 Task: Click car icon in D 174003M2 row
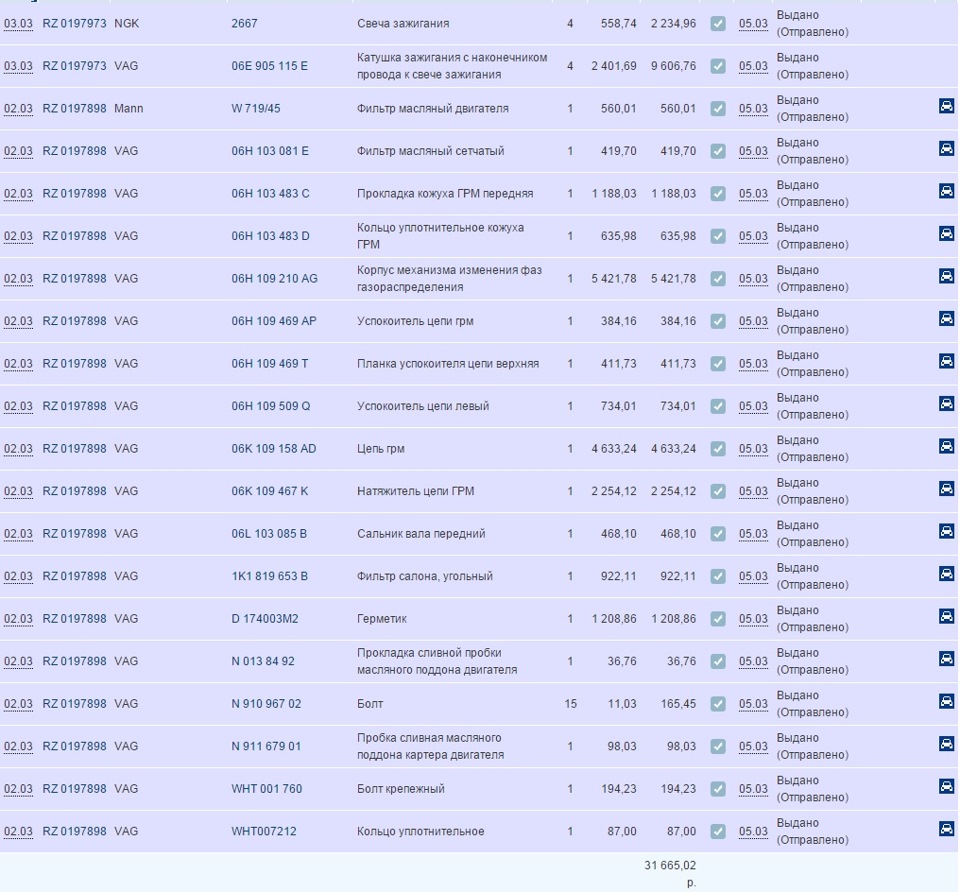pos(946,617)
